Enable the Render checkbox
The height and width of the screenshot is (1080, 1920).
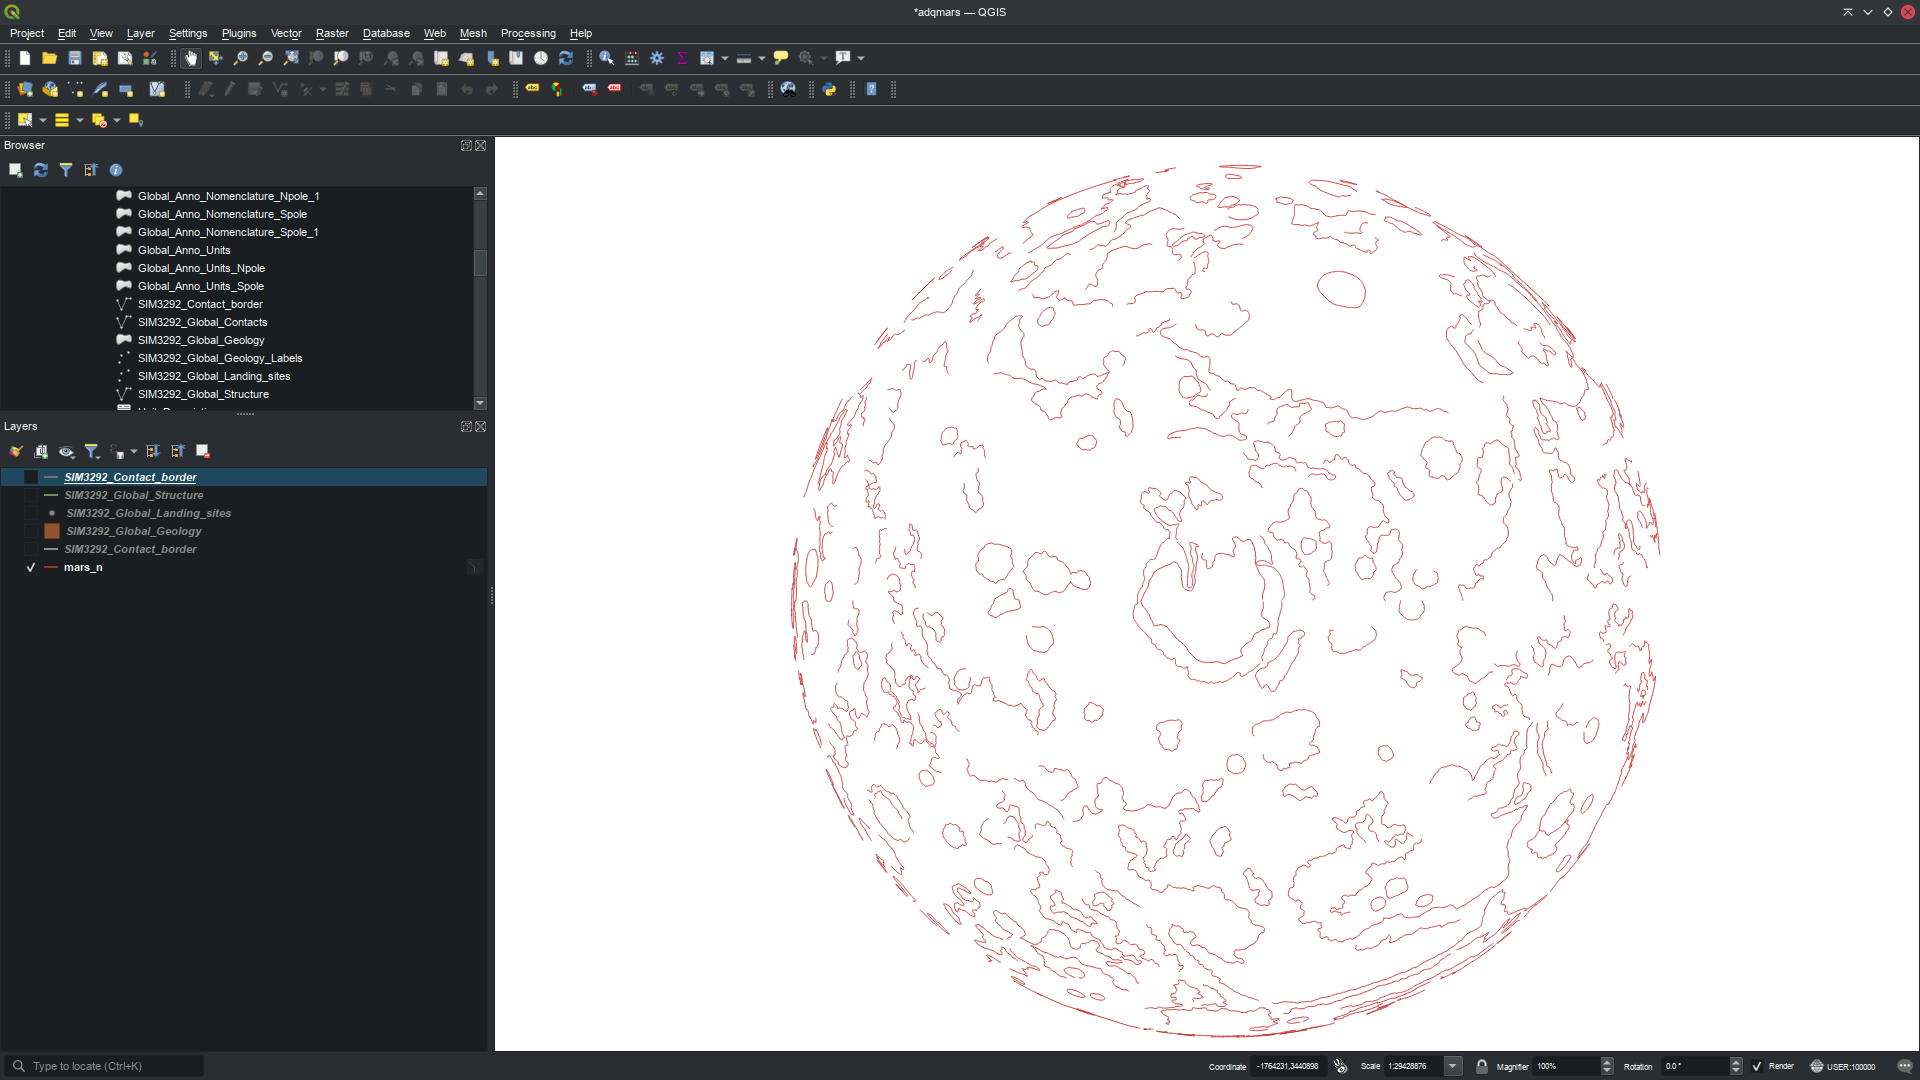[1758, 1066]
